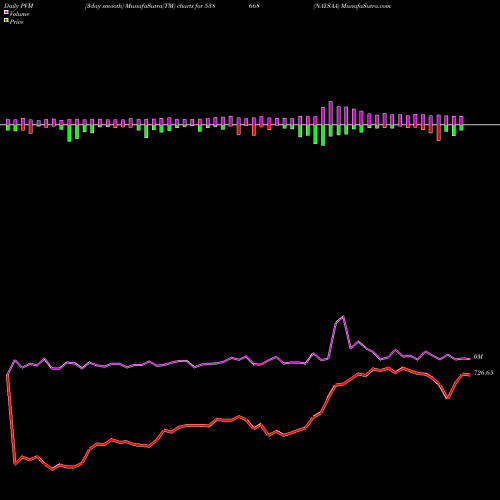Viewport: 500px width, 500px height.
Task: Click the Volume legend label
Action: [19, 14]
